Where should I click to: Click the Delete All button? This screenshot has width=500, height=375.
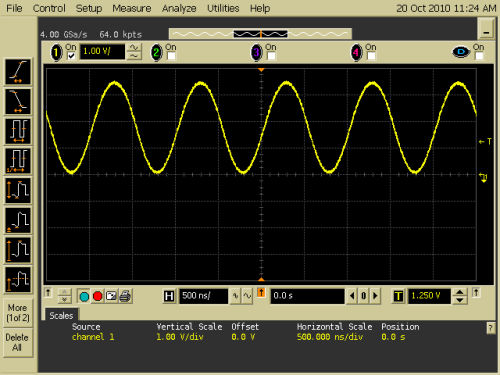[x=17, y=342]
